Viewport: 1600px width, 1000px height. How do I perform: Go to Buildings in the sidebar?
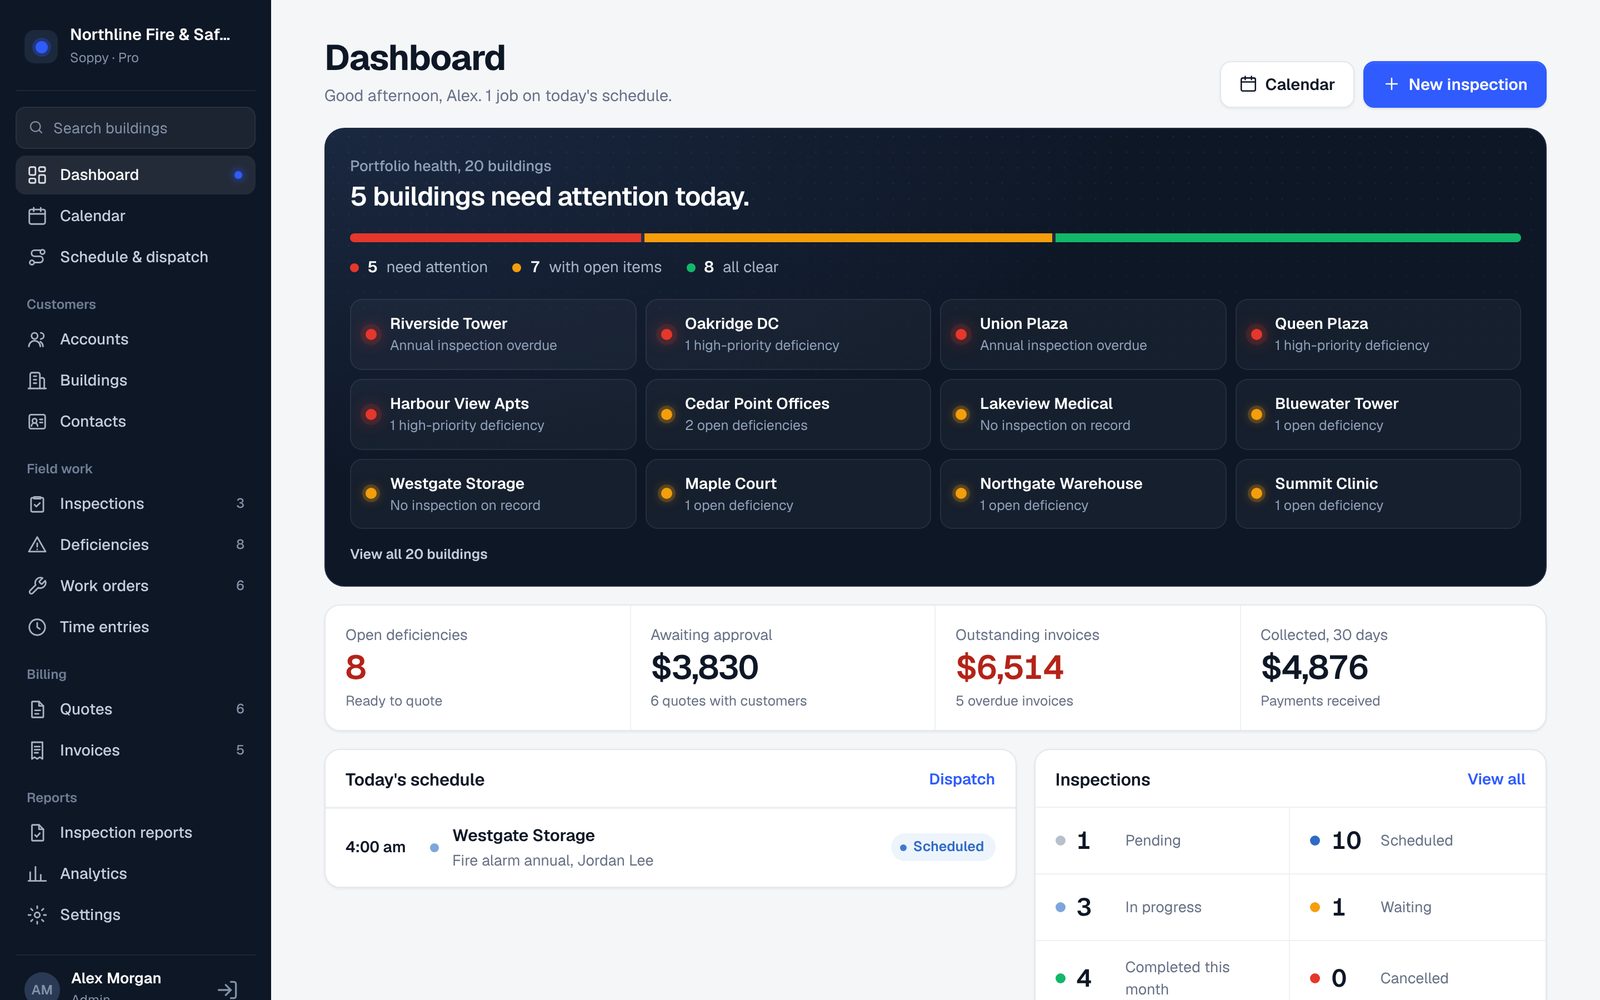(x=135, y=380)
